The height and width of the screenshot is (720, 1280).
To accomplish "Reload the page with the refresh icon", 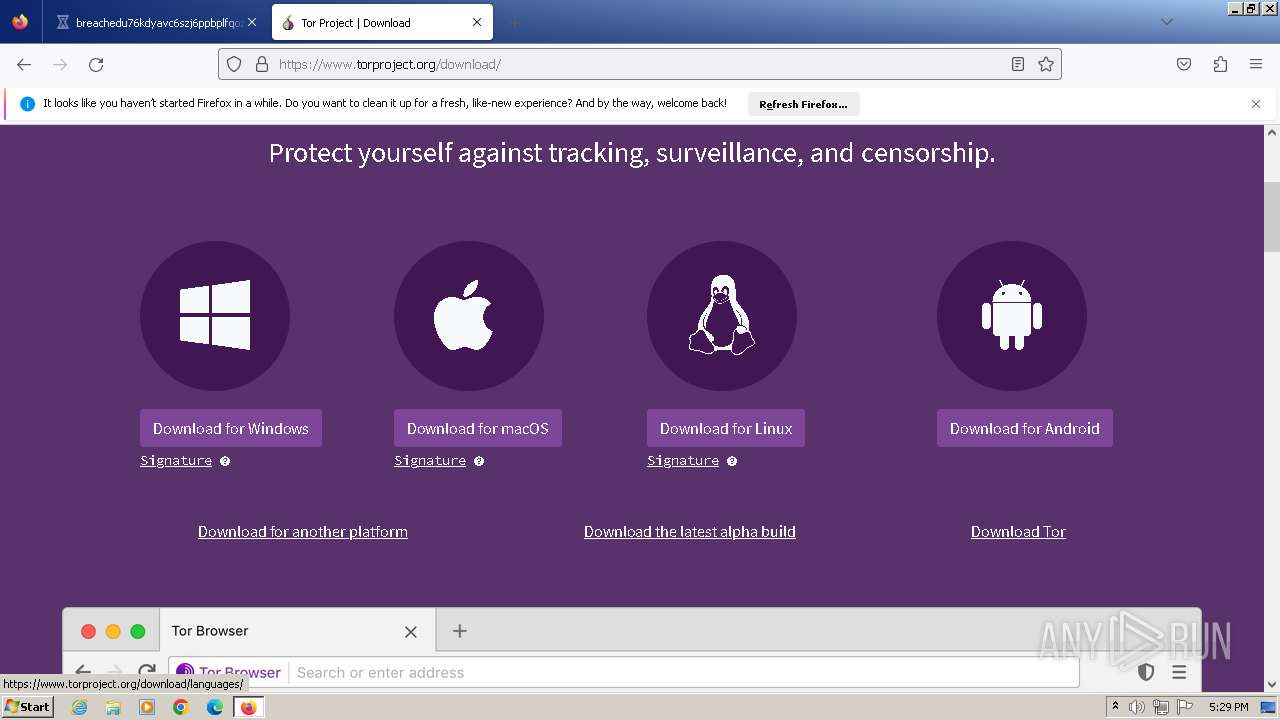I will 96,64.
